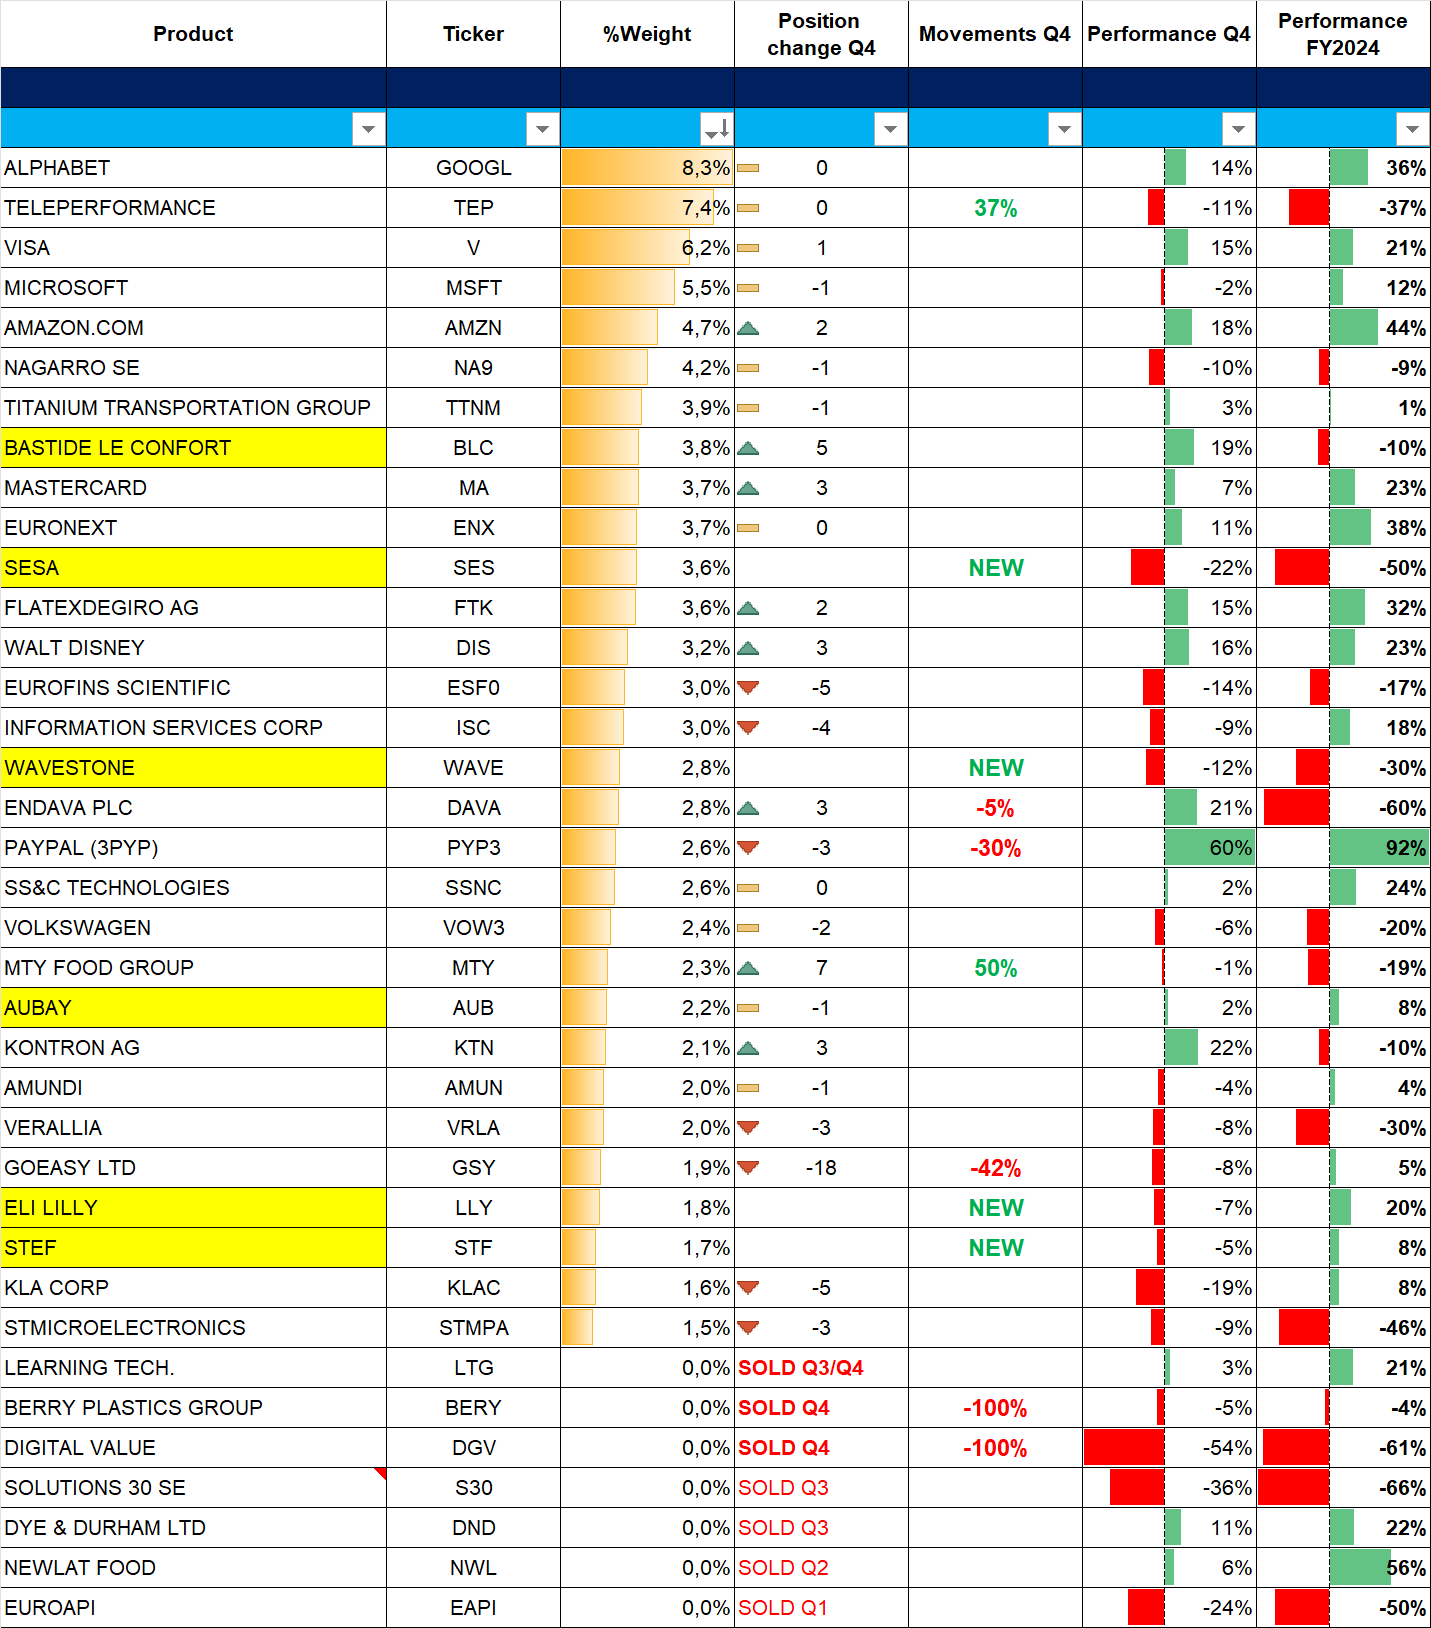Click the flat dash icon in ALPHABET row
The width and height of the screenshot is (1431, 1628).
coord(748,168)
